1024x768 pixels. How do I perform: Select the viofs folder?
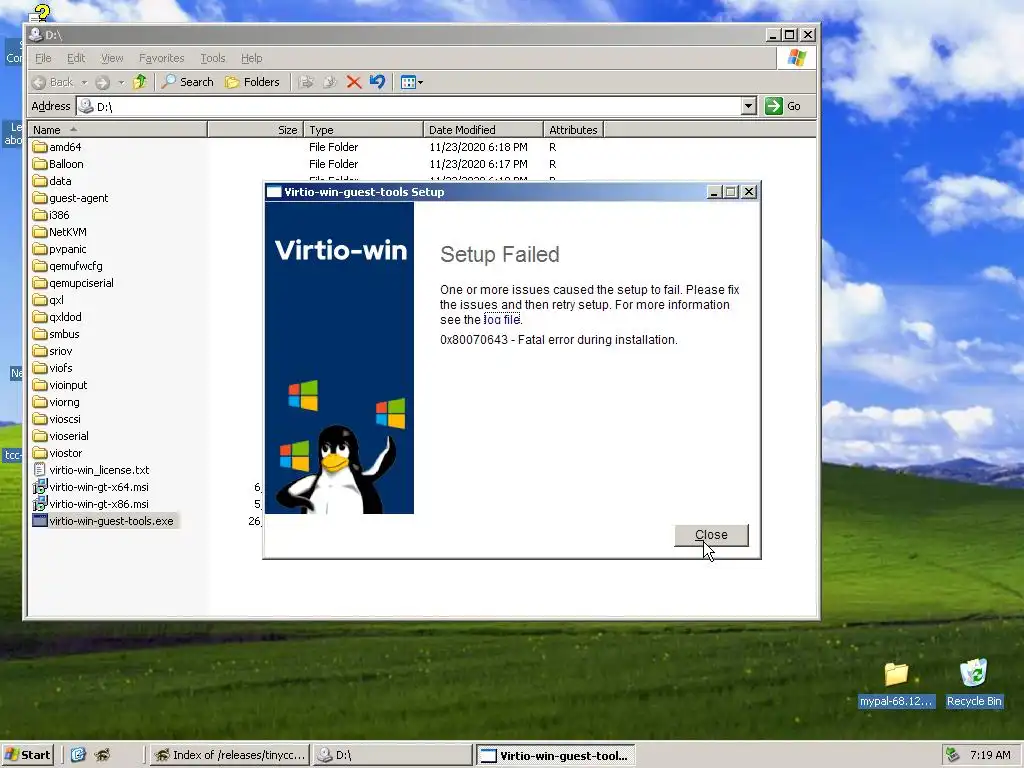(52, 368)
